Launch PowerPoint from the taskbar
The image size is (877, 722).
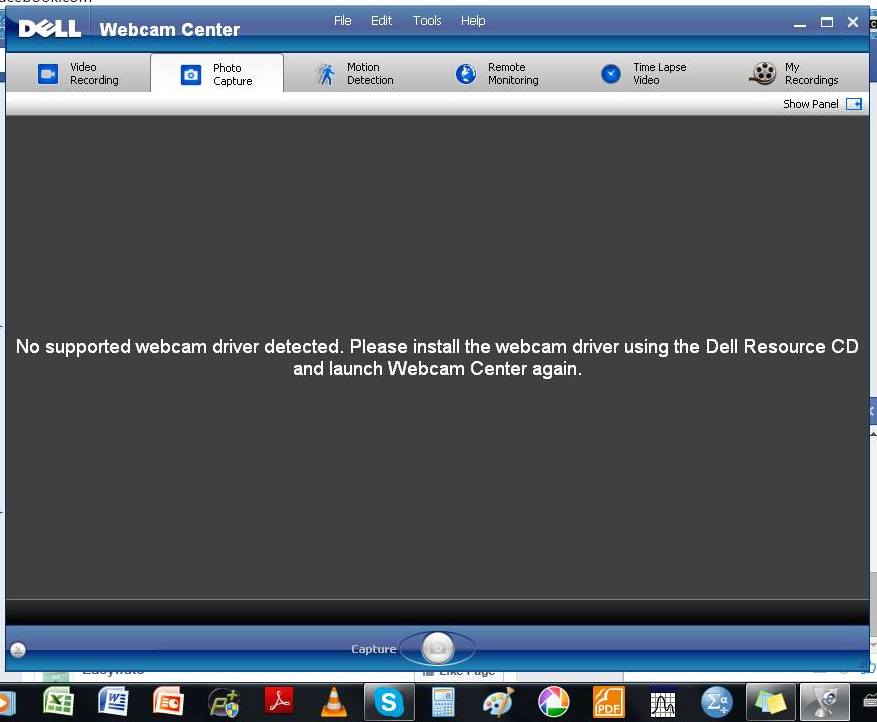[168, 701]
